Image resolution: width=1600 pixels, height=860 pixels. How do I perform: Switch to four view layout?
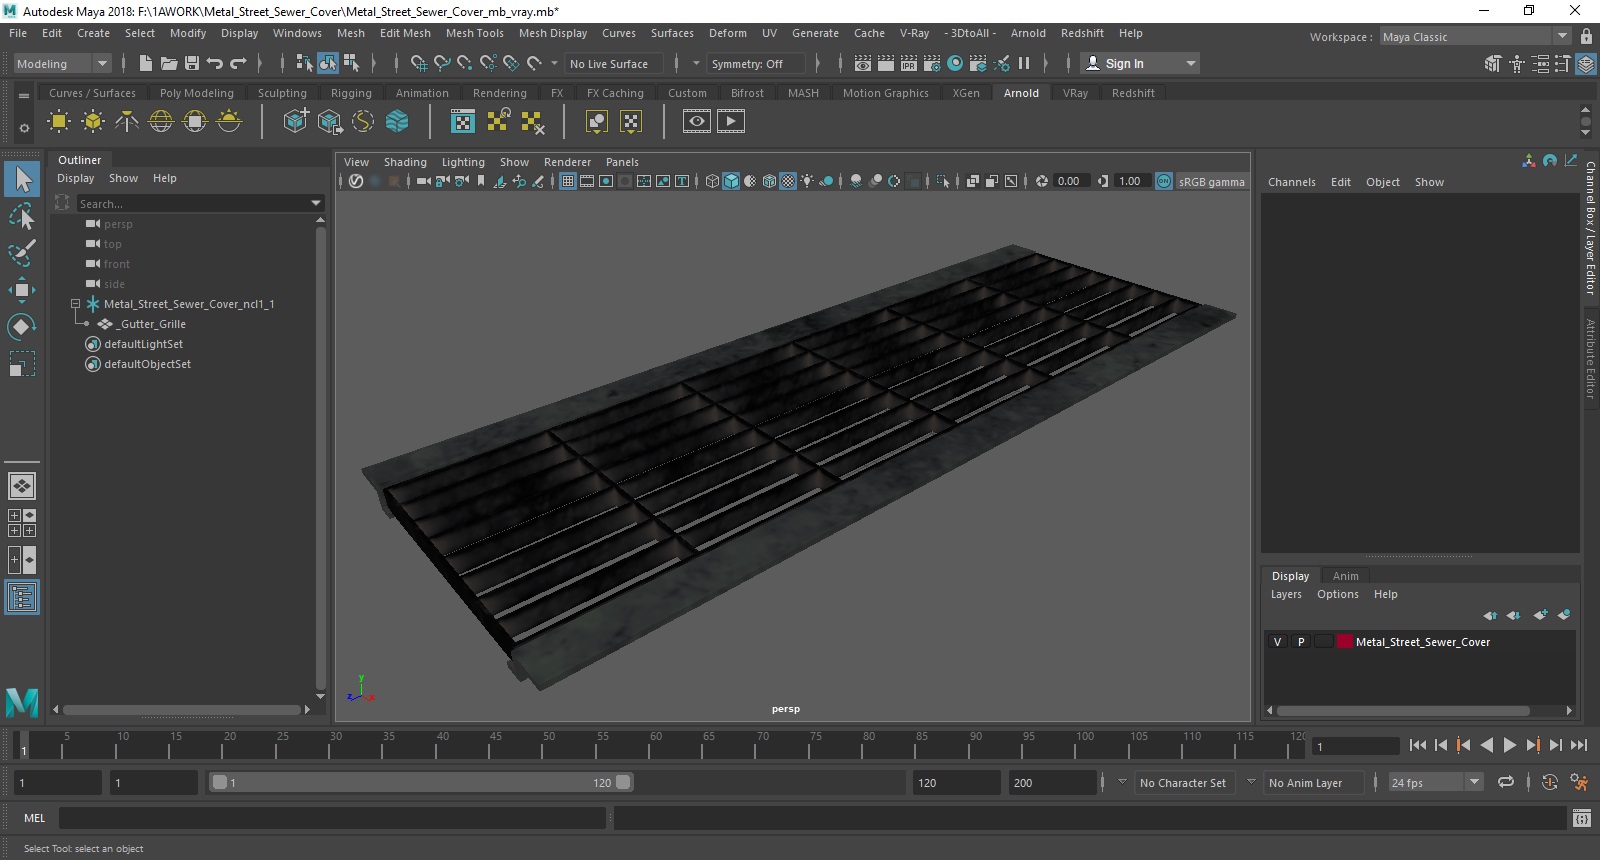(22, 523)
